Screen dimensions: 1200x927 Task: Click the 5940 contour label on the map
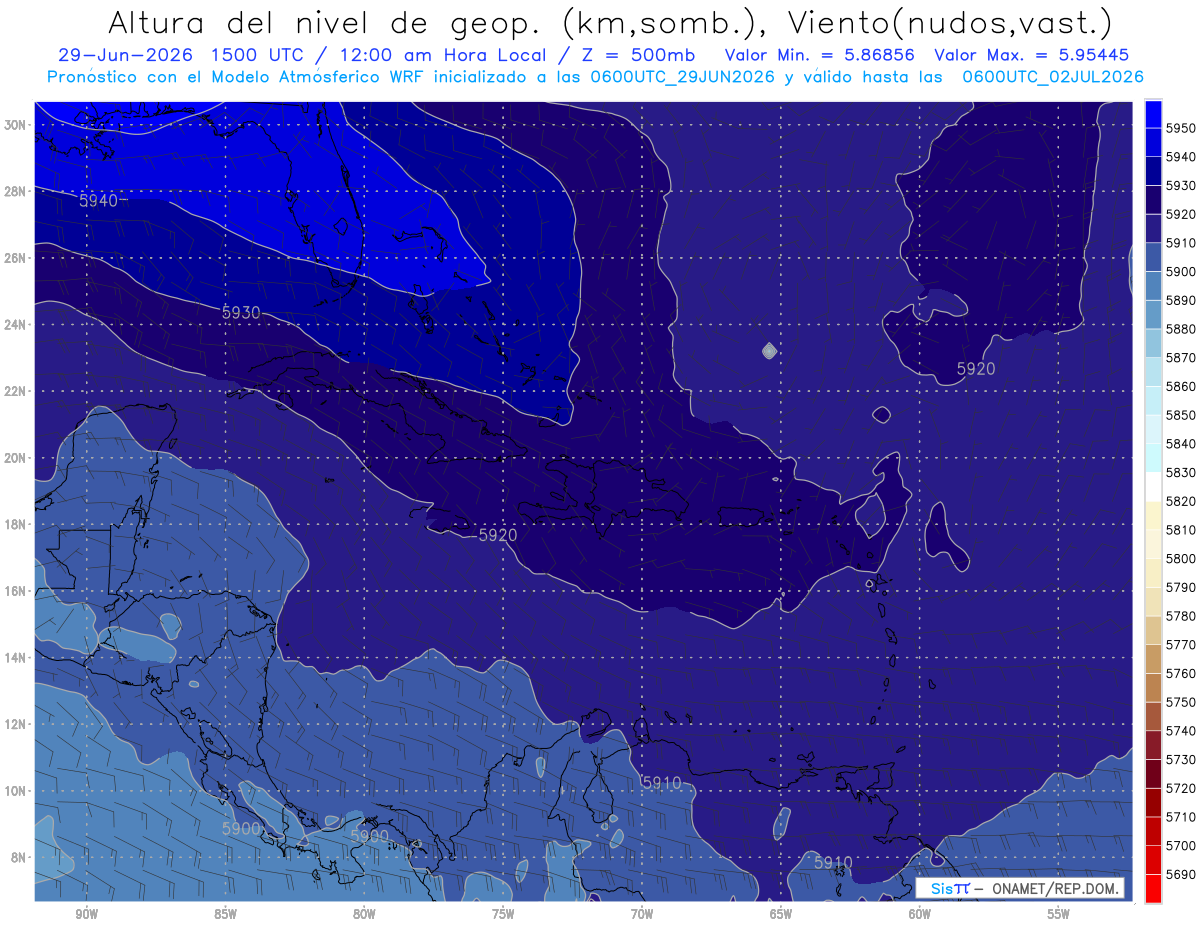(100, 201)
